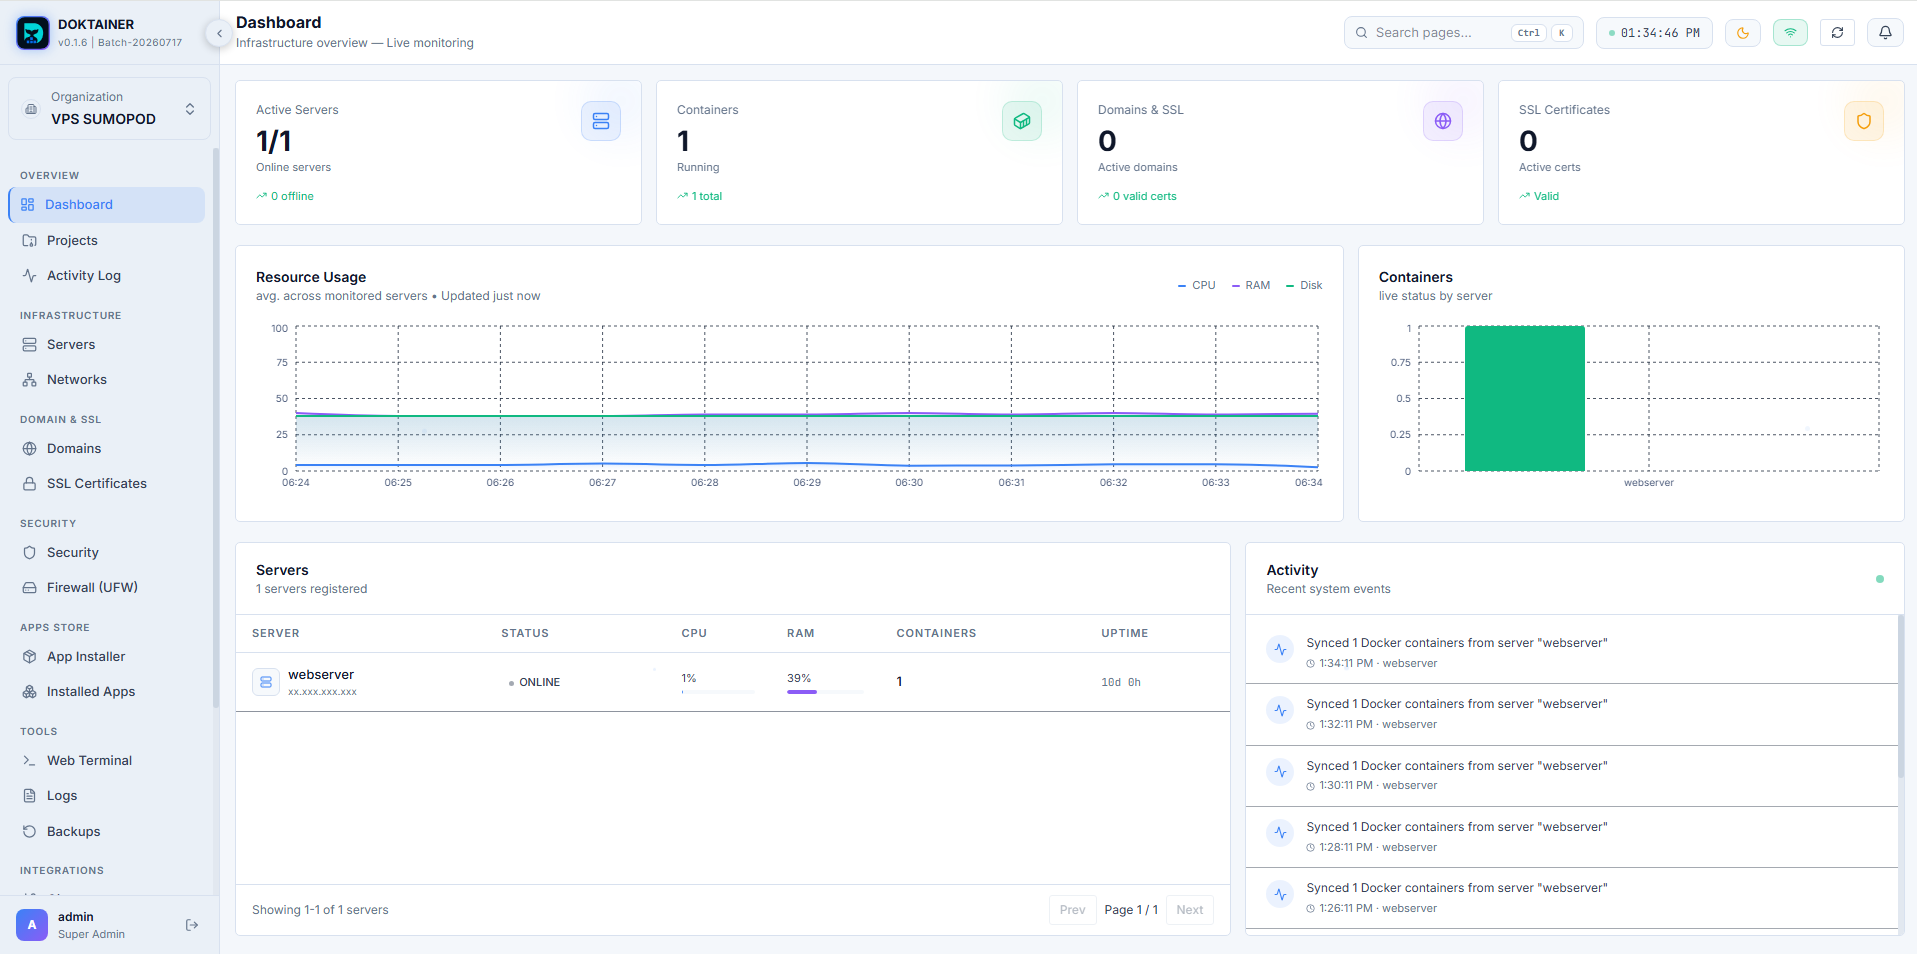Viewport: 1917px width, 954px height.
Task: Open Dashboard in the sidebar
Action: tap(107, 205)
